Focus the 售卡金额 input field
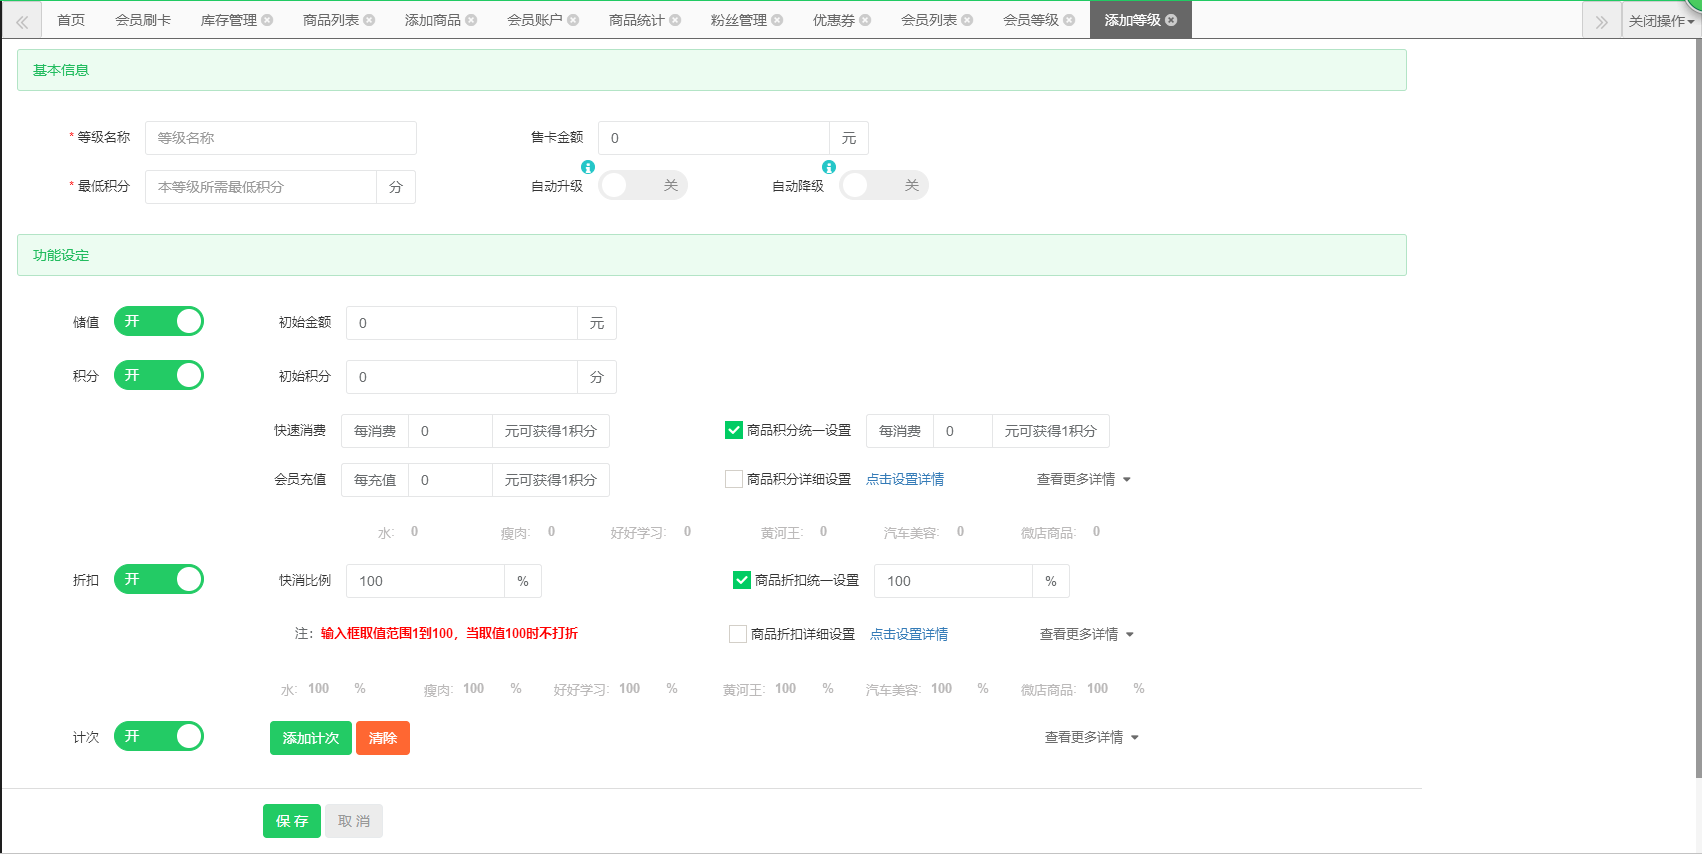 [x=714, y=138]
